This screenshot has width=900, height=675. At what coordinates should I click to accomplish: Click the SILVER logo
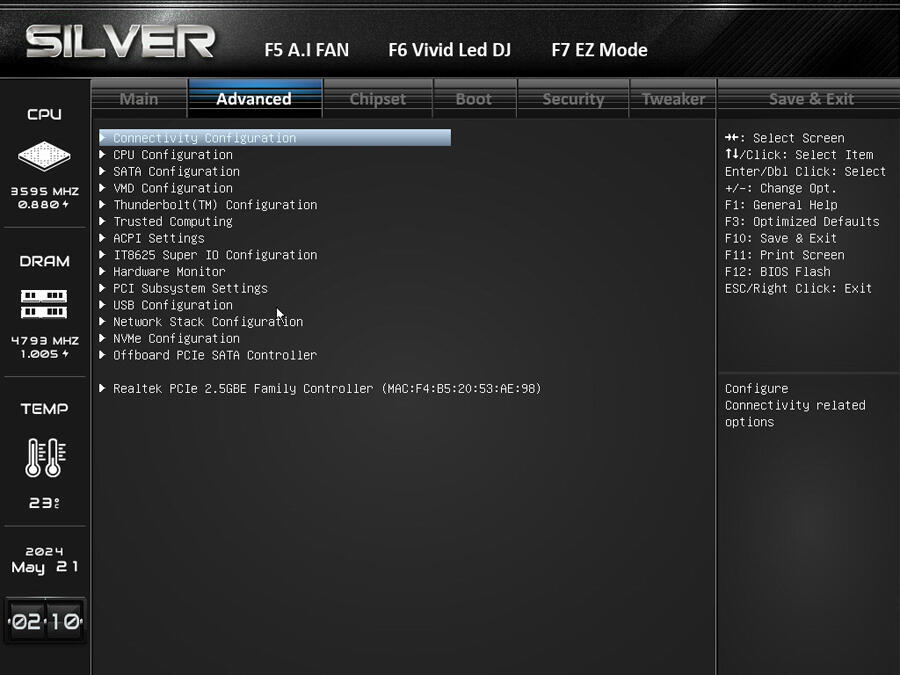click(x=121, y=41)
